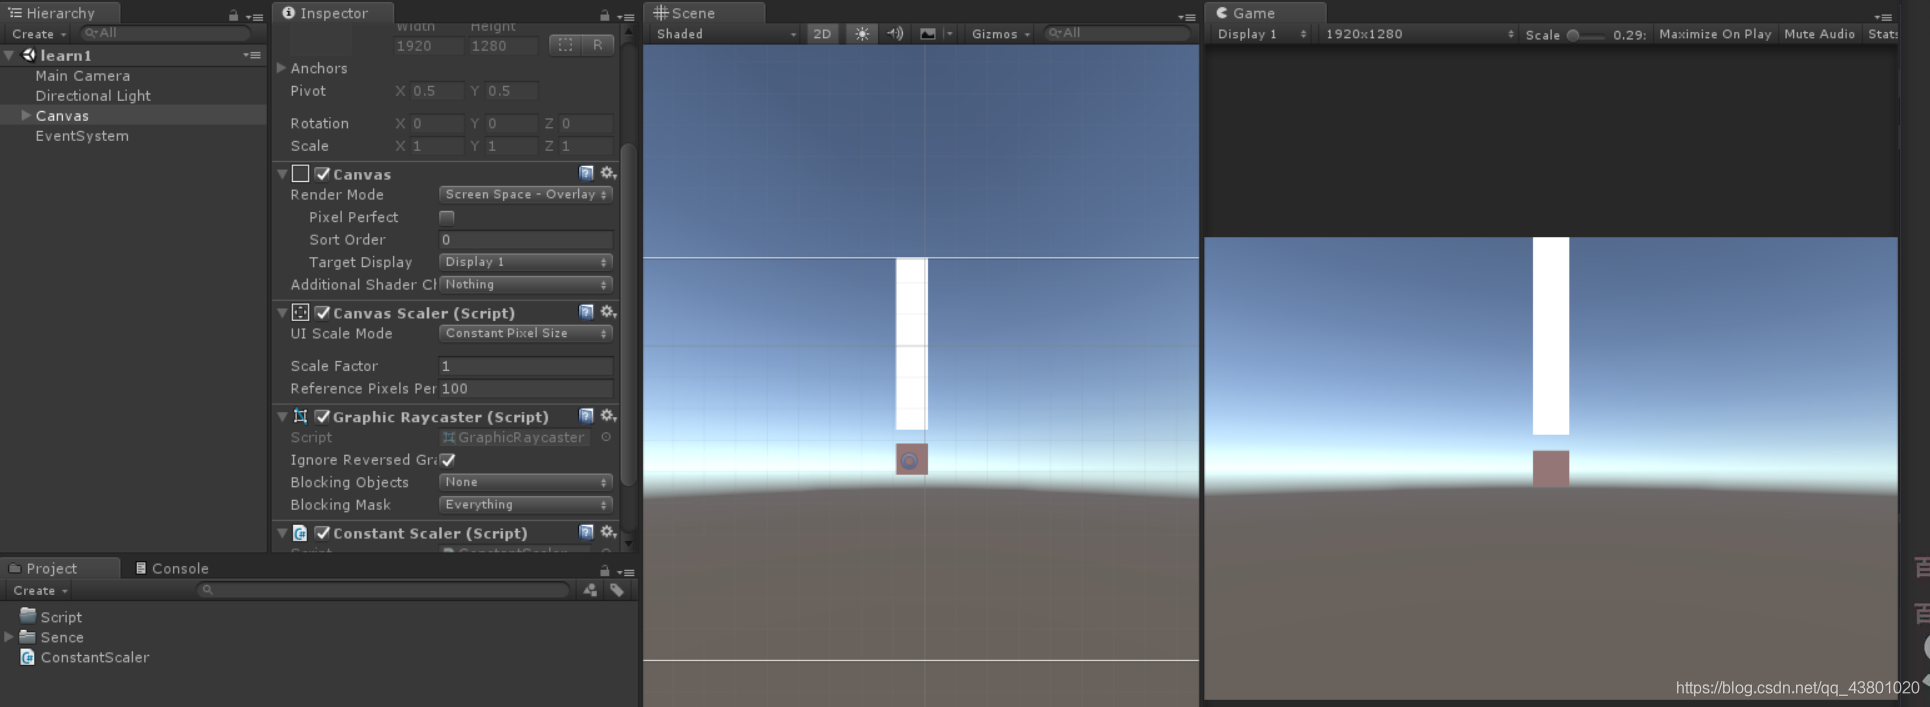Click search by label tag icon
Viewport: 1930px width, 707px height.
[x=617, y=590]
